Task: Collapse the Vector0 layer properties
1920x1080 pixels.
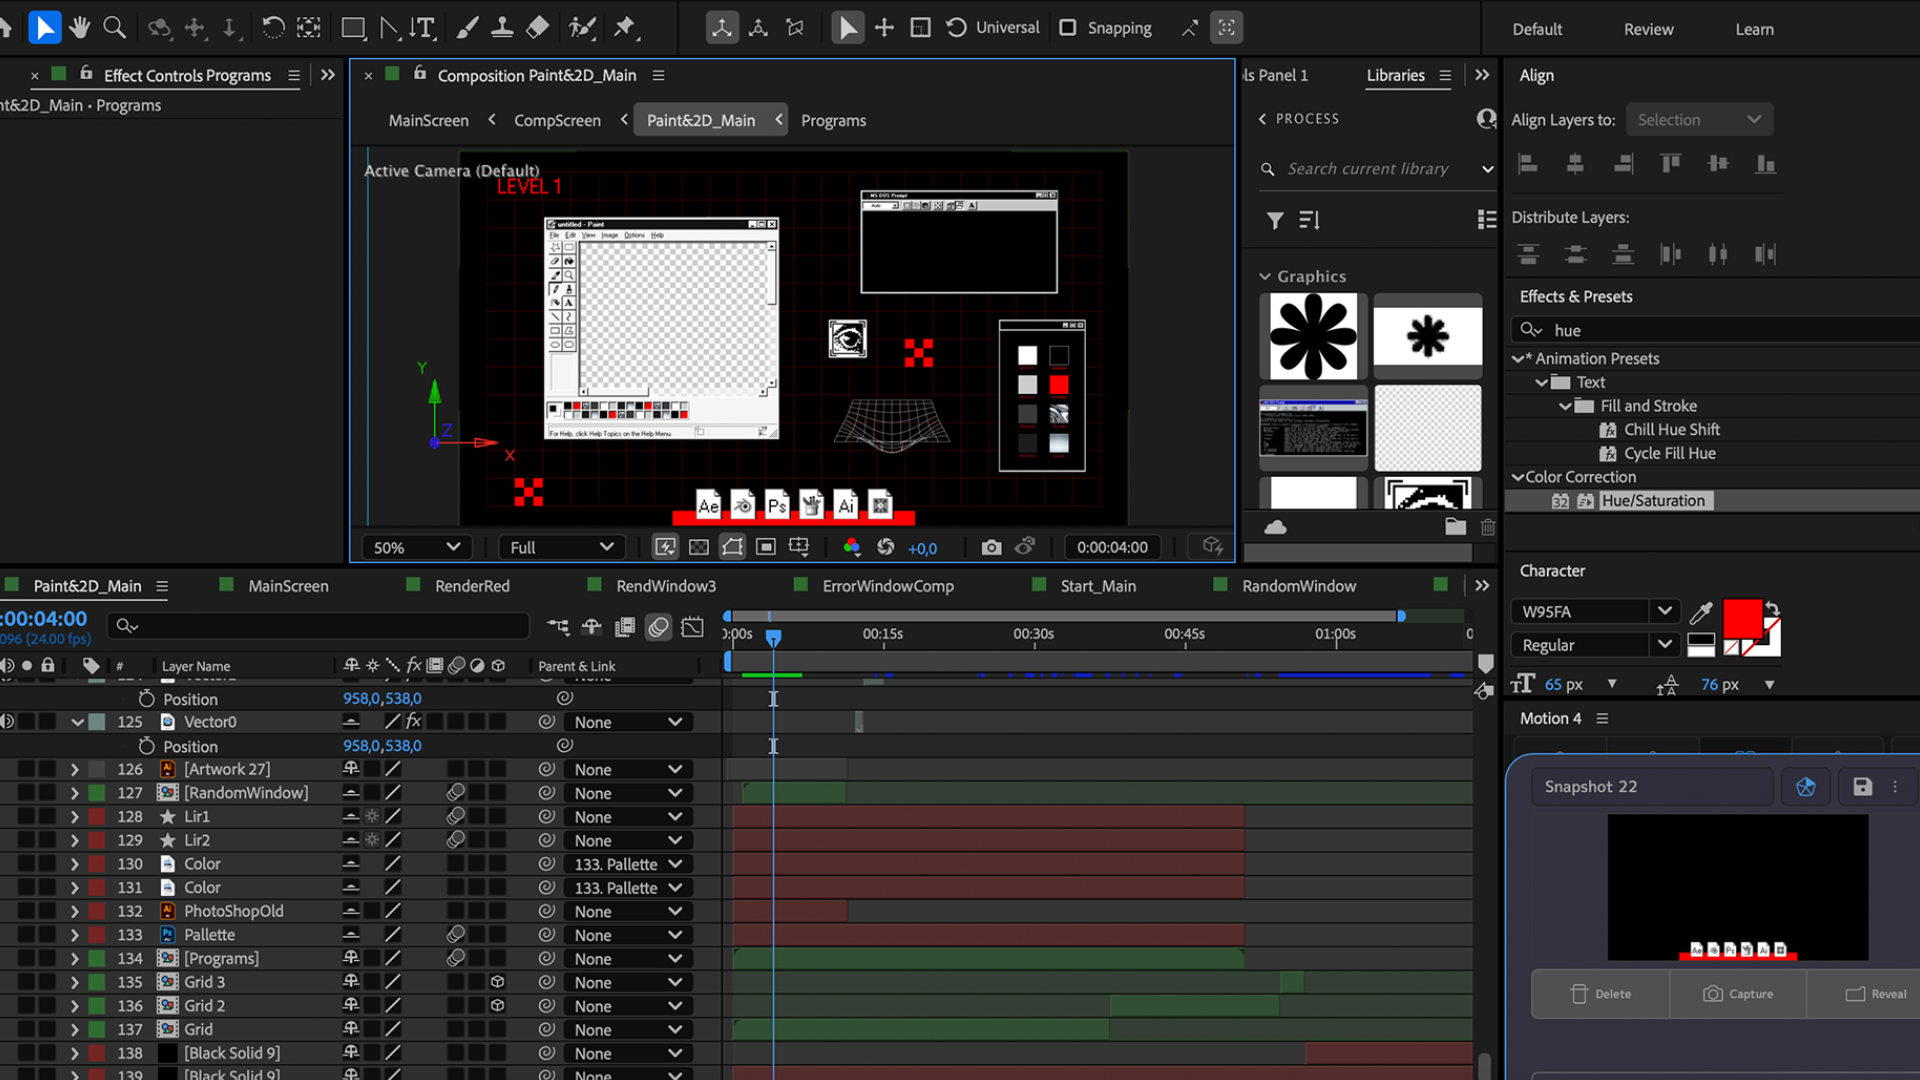Action: pos(77,721)
